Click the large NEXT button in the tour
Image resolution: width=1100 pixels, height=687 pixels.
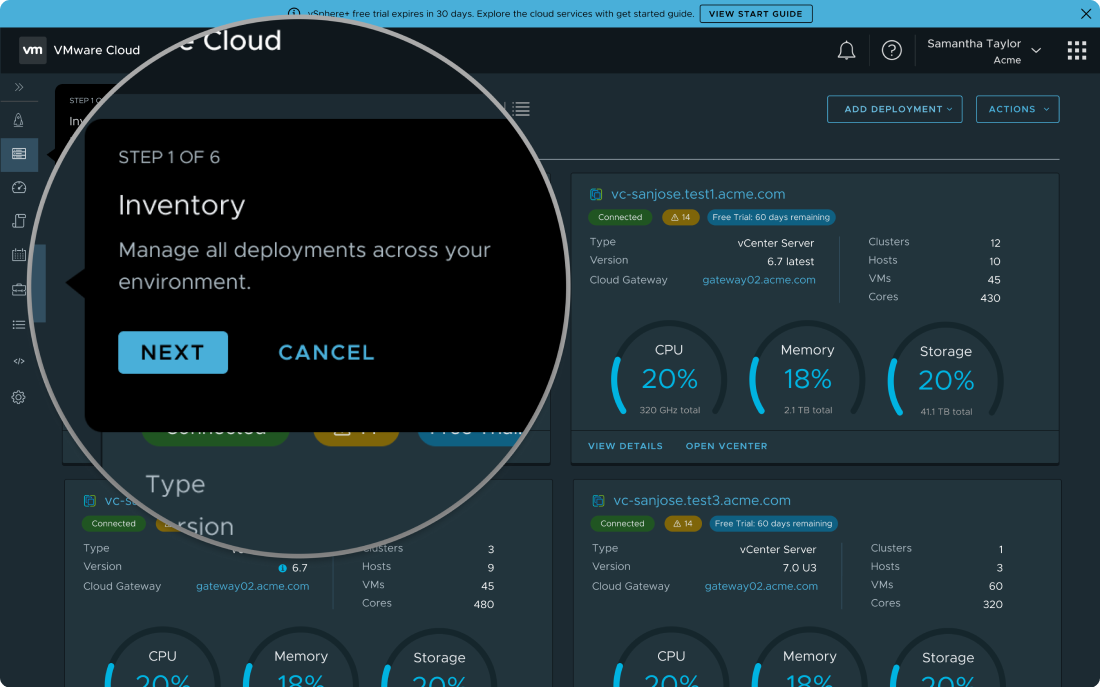point(173,352)
